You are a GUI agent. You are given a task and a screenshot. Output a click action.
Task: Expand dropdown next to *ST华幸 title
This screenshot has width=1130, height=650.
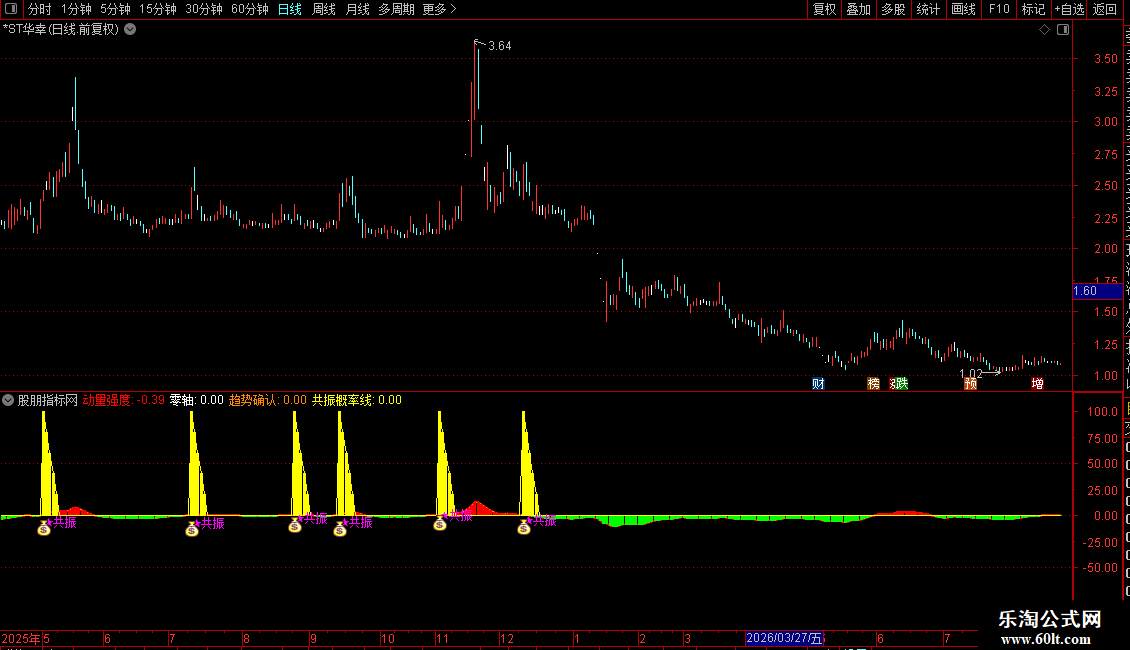click(x=130, y=30)
